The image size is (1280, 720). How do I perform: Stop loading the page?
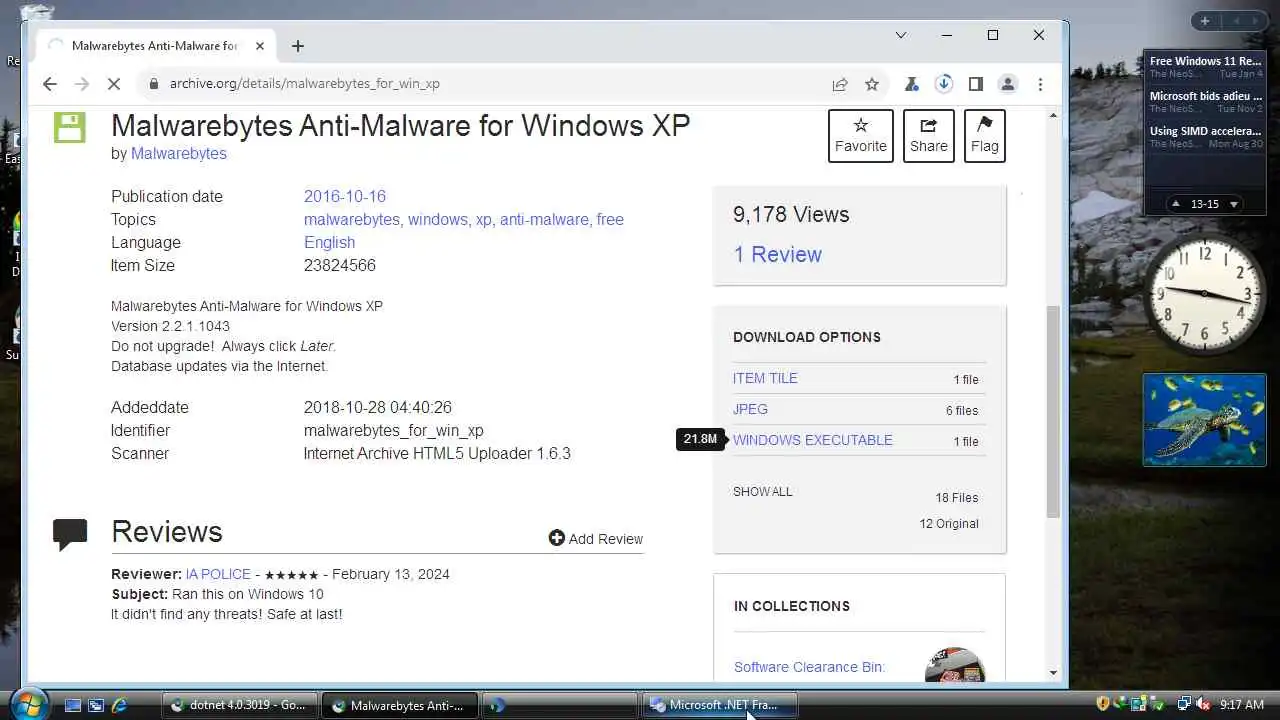(x=114, y=84)
